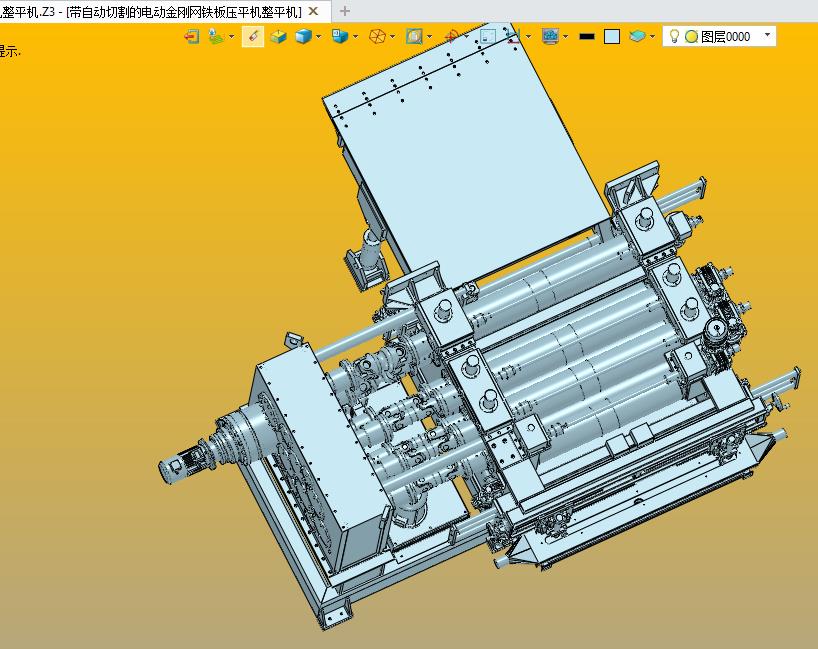Select the blue shaded cube display icon

[x=304, y=37]
